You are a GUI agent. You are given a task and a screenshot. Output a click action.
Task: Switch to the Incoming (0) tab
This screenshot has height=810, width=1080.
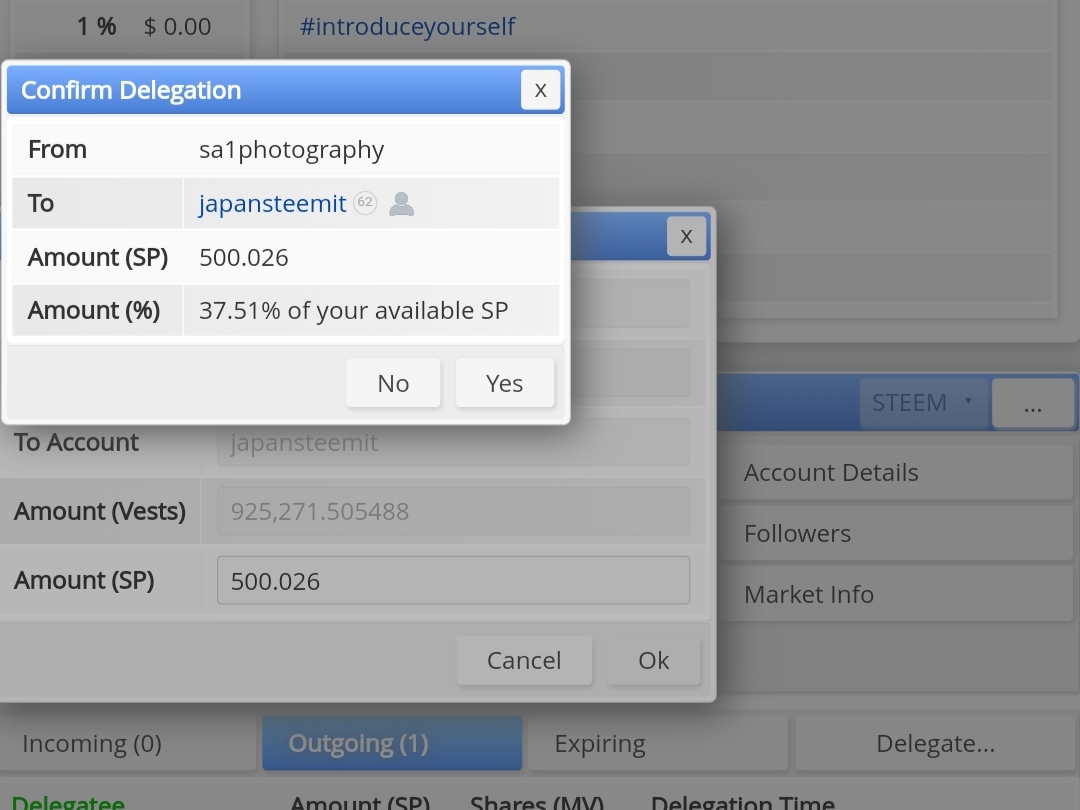pos(128,743)
